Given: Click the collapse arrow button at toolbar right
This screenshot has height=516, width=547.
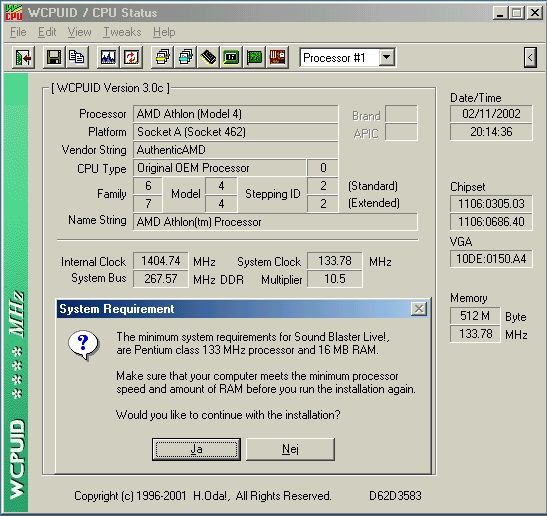Looking at the screenshot, I should (530, 57).
